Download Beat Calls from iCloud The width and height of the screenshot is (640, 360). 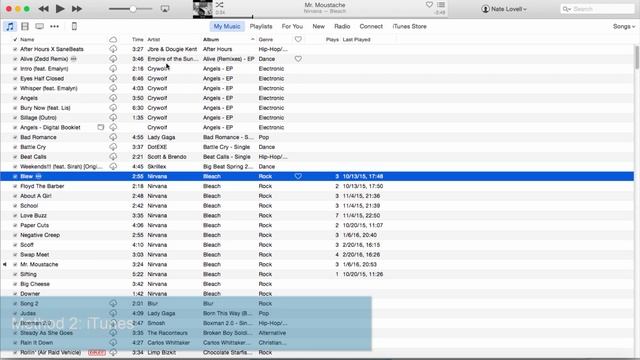(113, 157)
